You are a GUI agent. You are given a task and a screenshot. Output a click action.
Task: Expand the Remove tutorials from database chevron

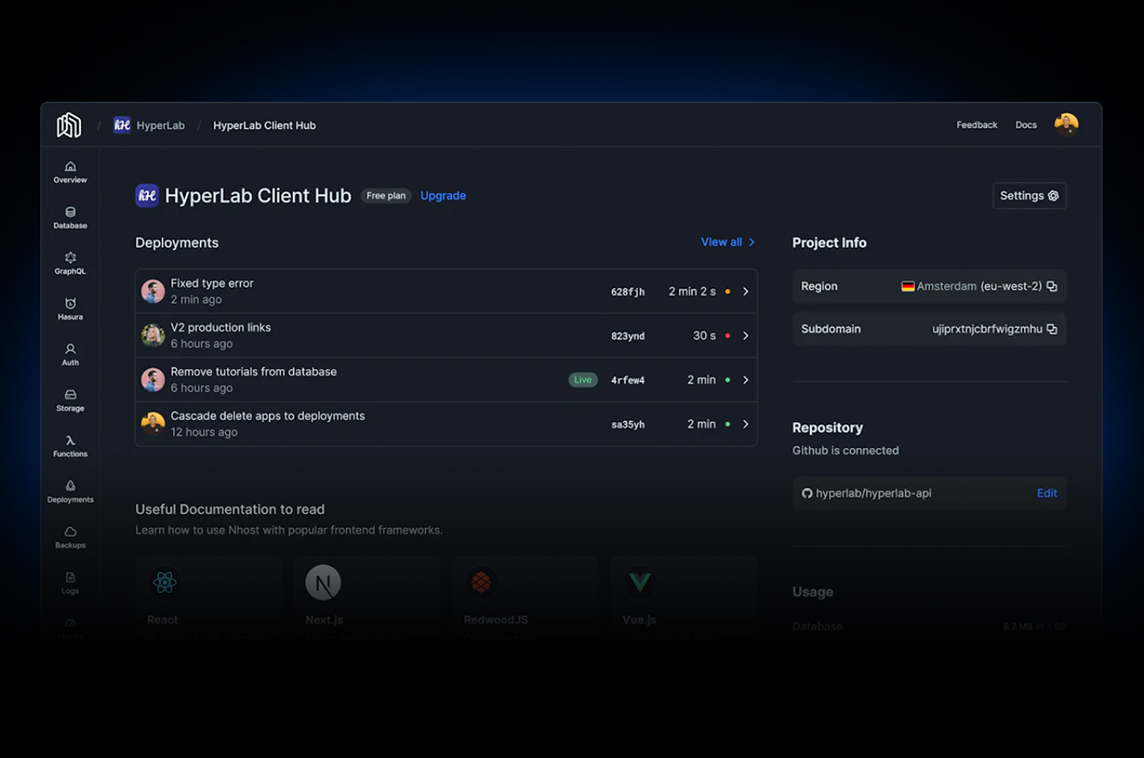point(746,379)
